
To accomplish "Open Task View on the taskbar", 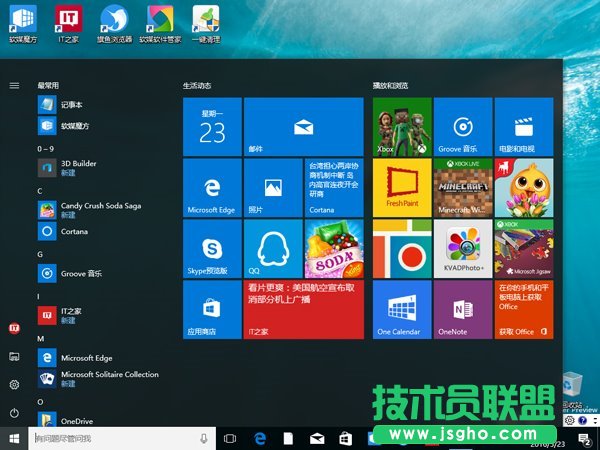I will [x=230, y=439].
